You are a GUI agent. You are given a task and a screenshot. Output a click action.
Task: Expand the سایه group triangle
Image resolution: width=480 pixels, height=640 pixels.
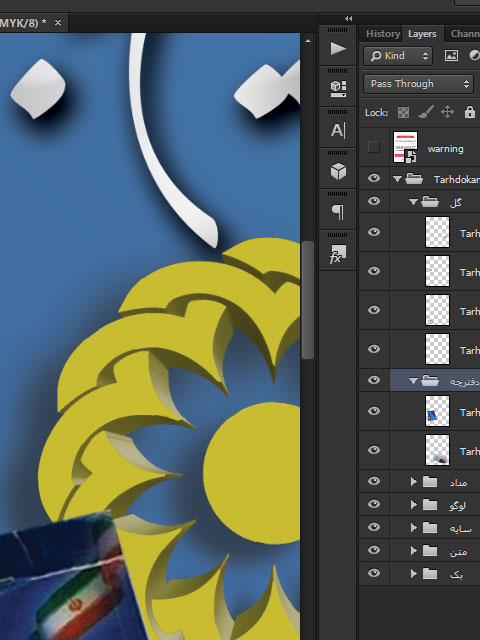[413, 527]
